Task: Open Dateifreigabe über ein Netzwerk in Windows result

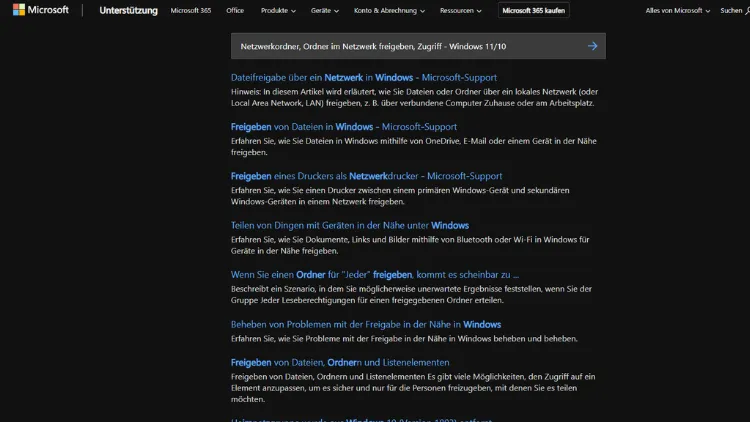Action: click(x=364, y=78)
